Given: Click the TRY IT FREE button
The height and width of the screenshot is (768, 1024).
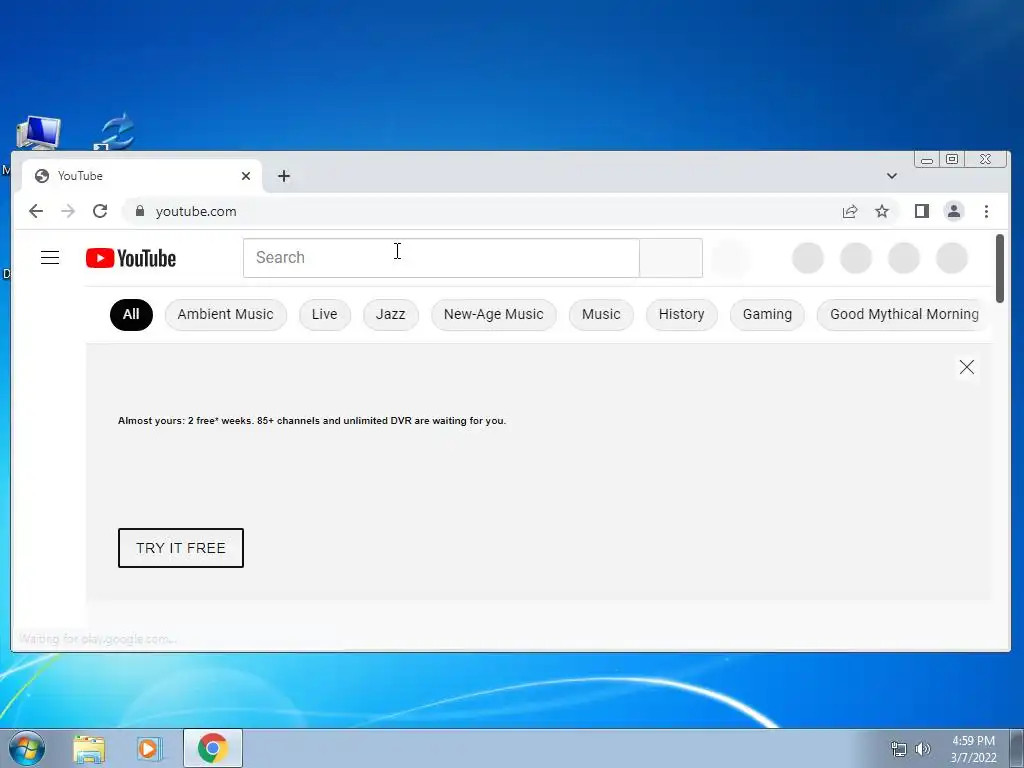Looking at the screenshot, I should coord(181,548).
